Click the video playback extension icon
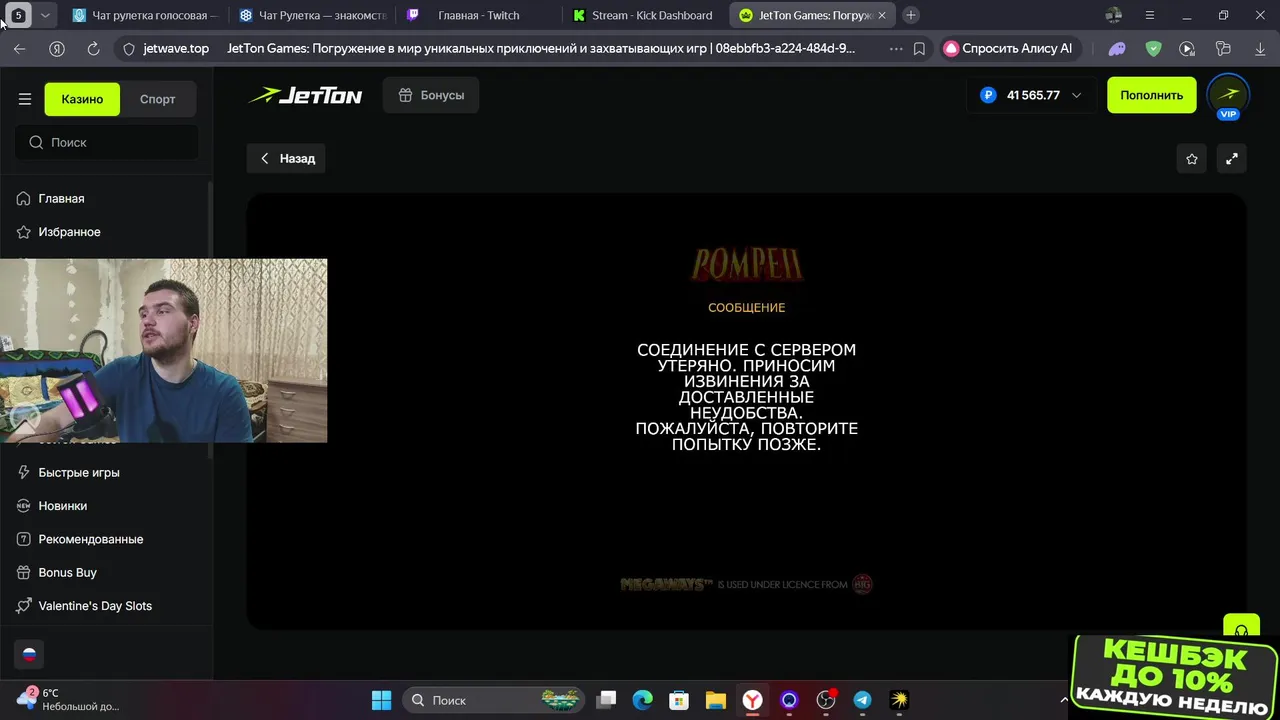Image resolution: width=1280 pixels, height=720 pixels. 1187,48
